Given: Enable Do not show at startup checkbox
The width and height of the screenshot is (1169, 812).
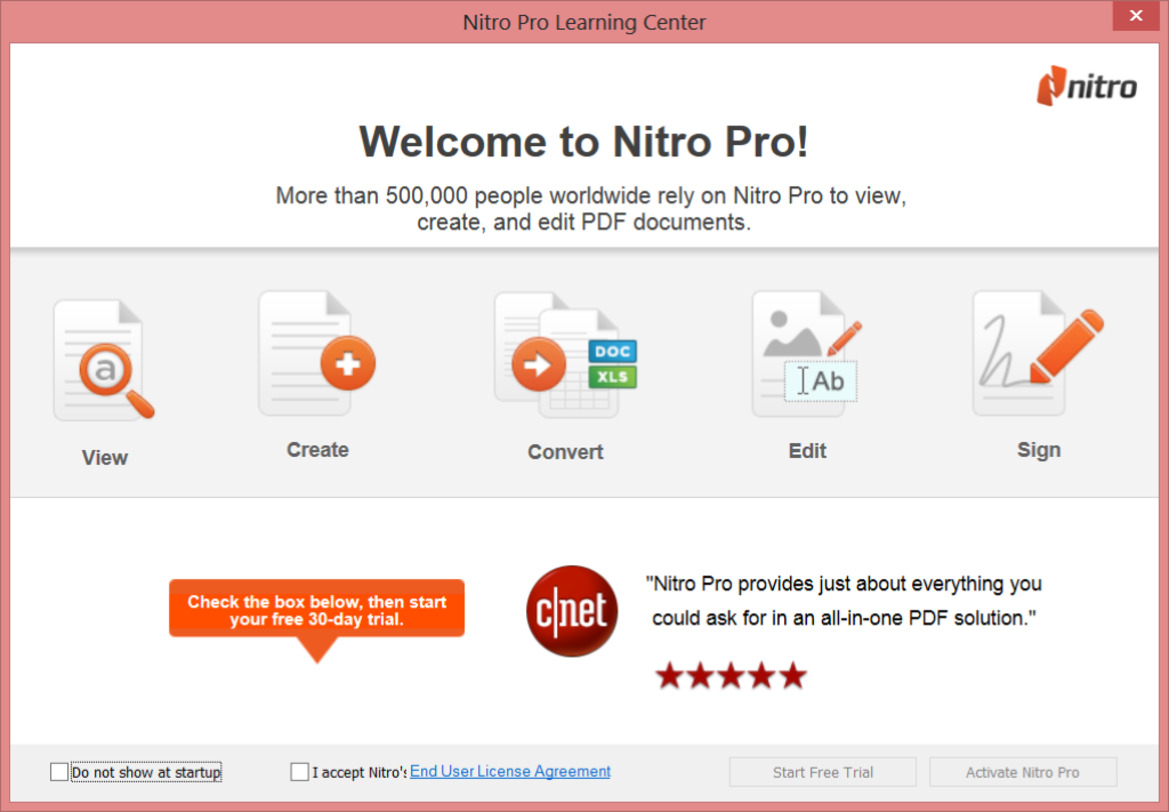Looking at the screenshot, I should pyautogui.click(x=59, y=772).
